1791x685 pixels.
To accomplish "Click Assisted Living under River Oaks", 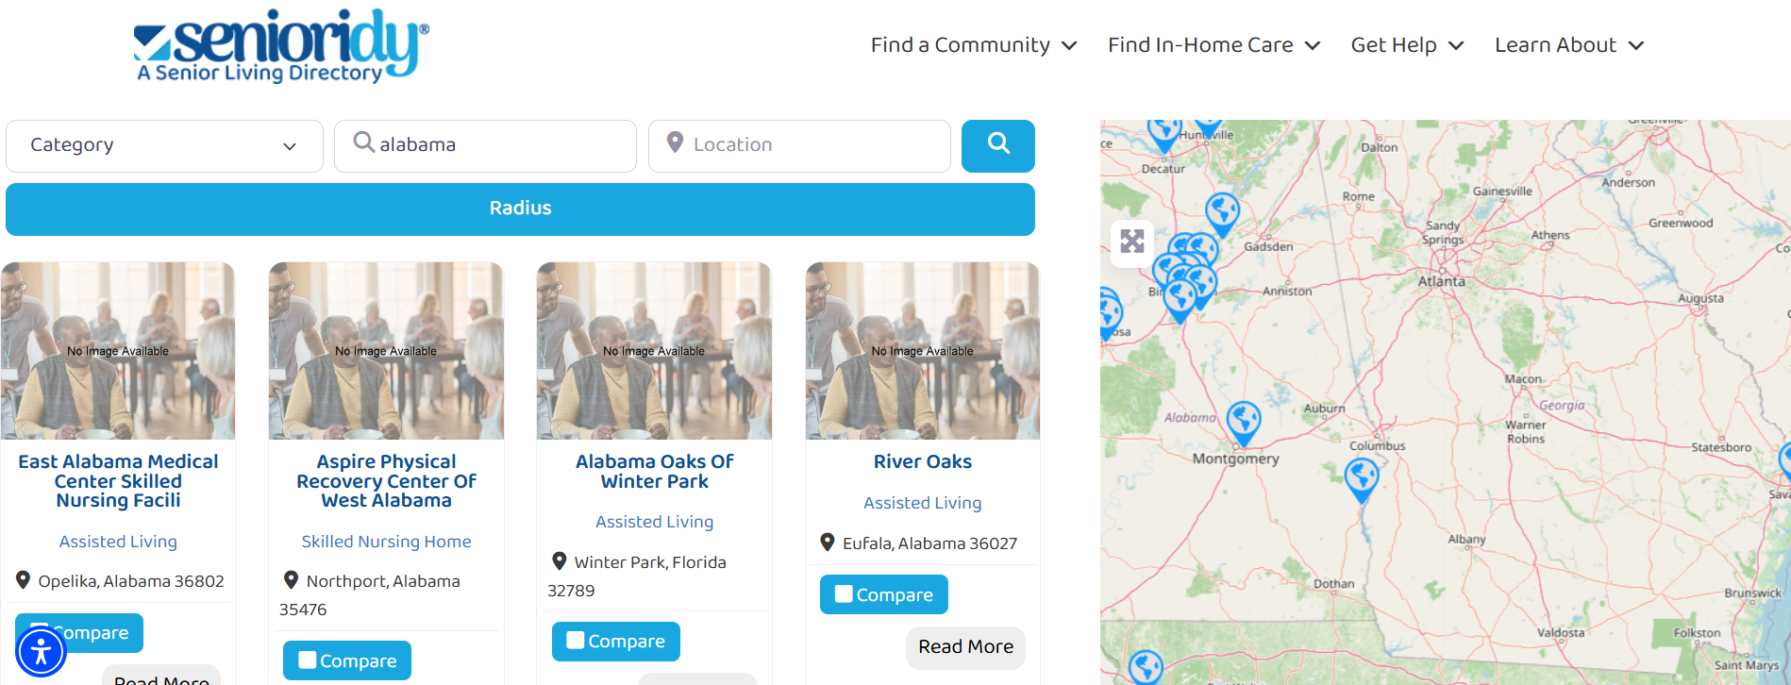I will [922, 503].
